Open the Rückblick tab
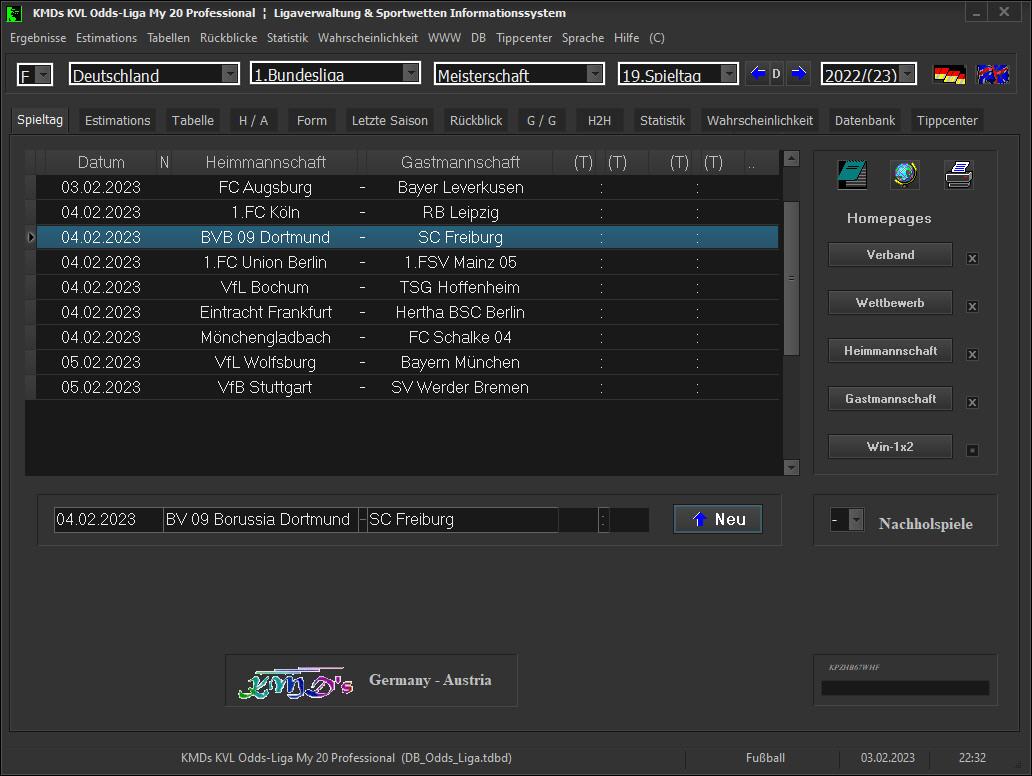1032x776 pixels. point(476,120)
